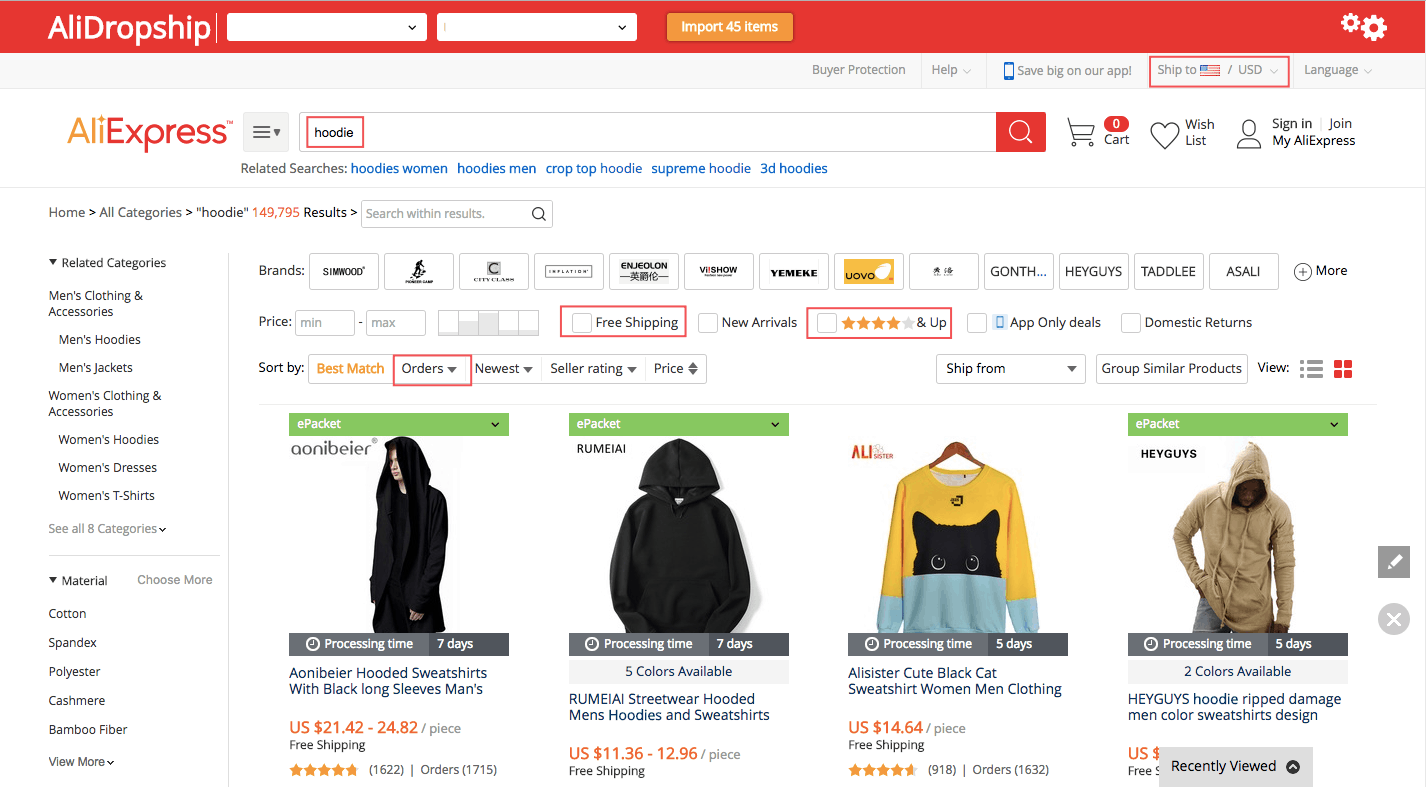This screenshot has width=1426, height=787.
Task: Adjust the price range slider
Action: [x=487, y=322]
